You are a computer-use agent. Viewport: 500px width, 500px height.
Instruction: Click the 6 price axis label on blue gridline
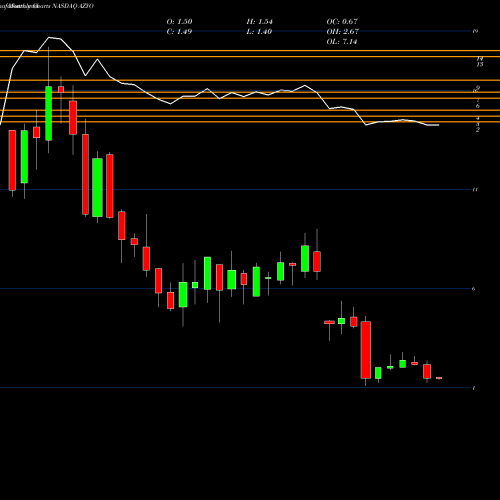[x=474, y=289]
